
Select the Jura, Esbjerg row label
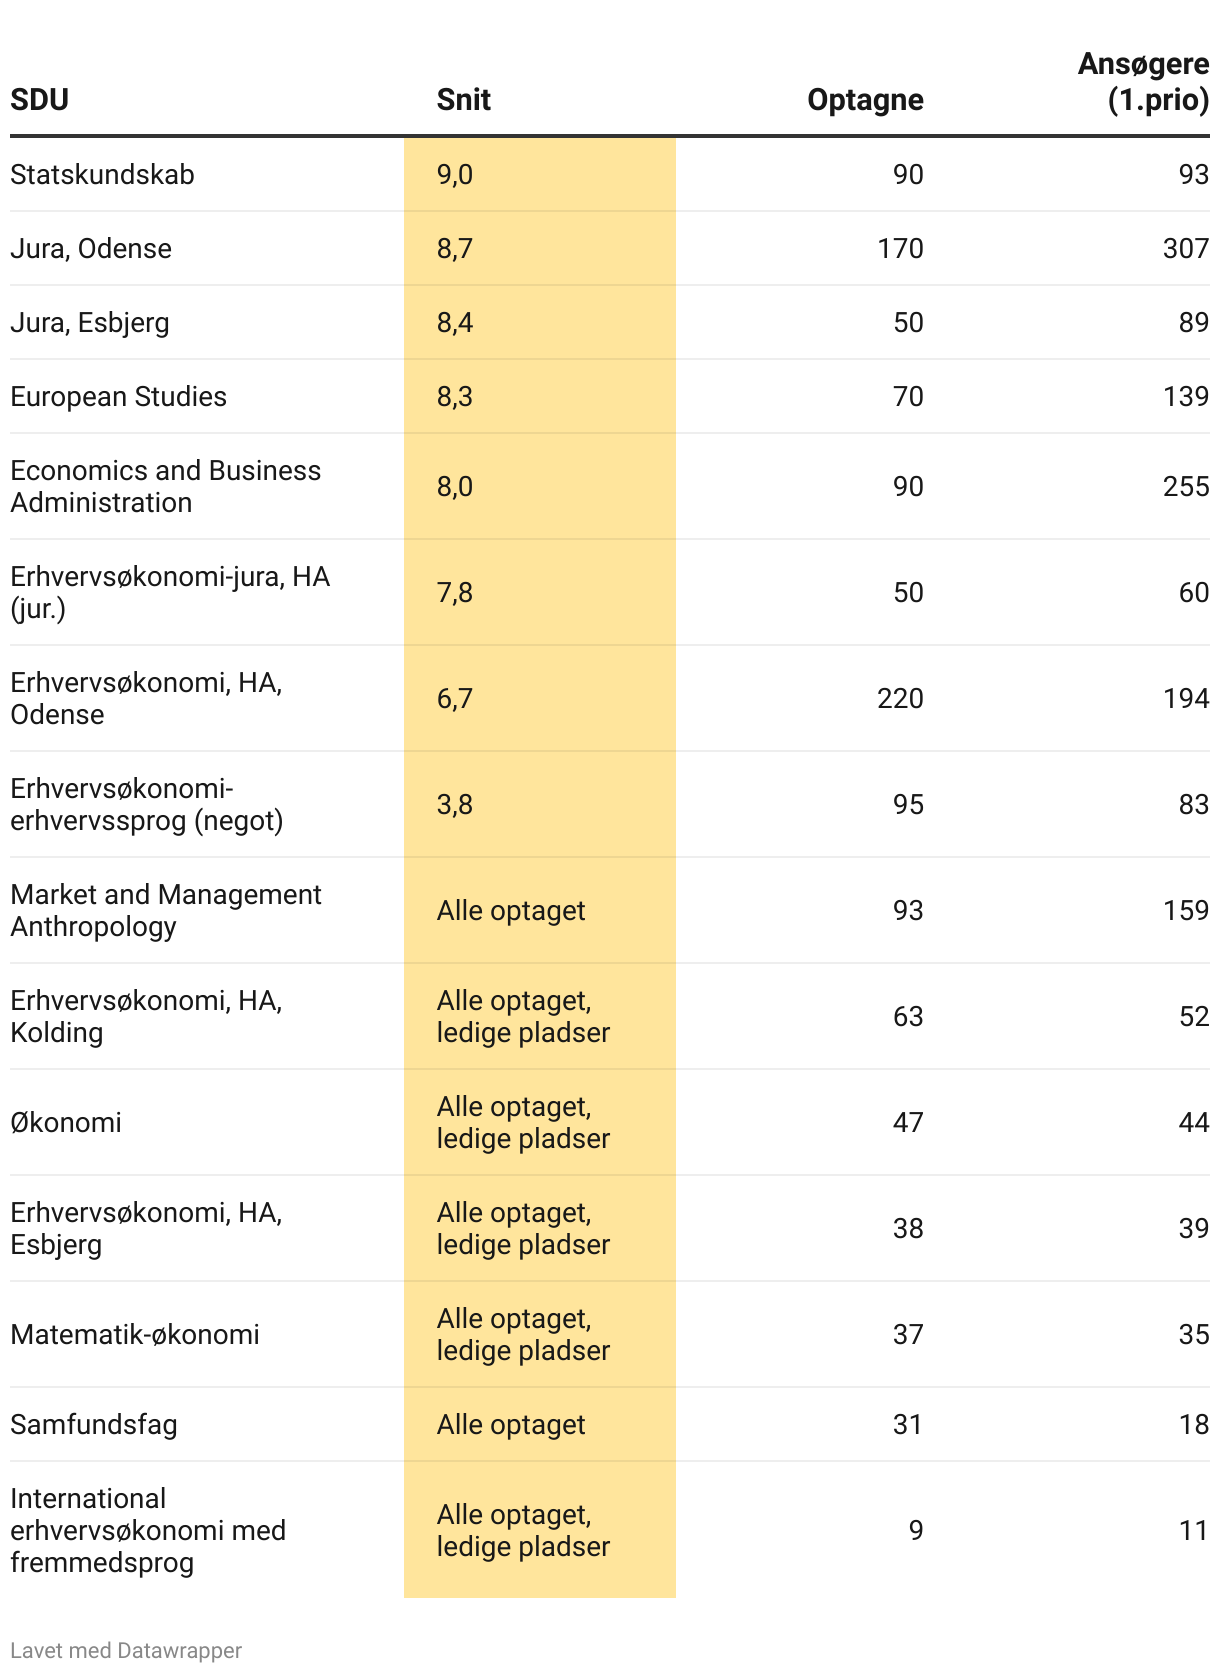90,322
